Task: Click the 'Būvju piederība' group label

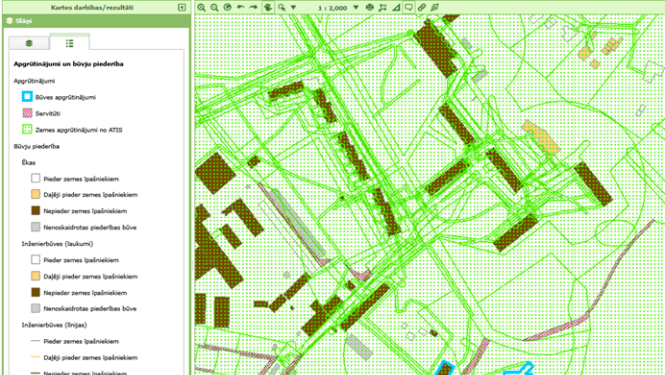Action: point(36,146)
